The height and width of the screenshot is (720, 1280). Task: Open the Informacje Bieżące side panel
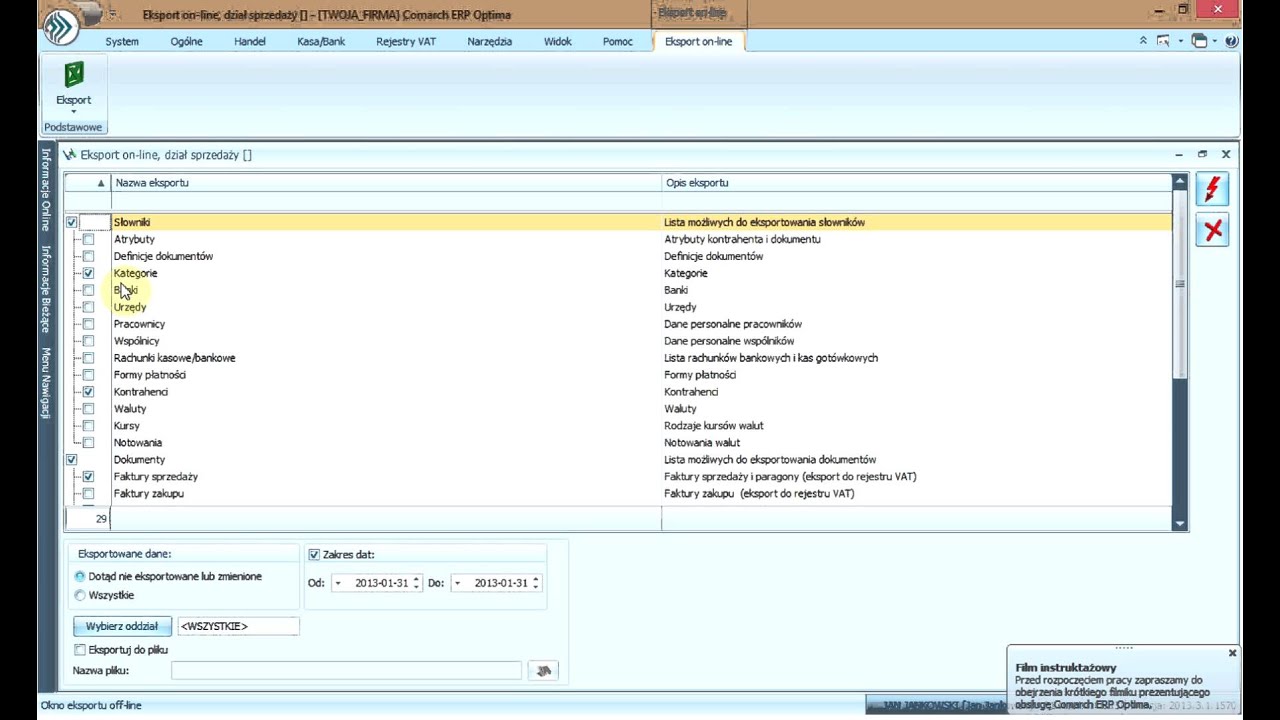coord(46,289)
